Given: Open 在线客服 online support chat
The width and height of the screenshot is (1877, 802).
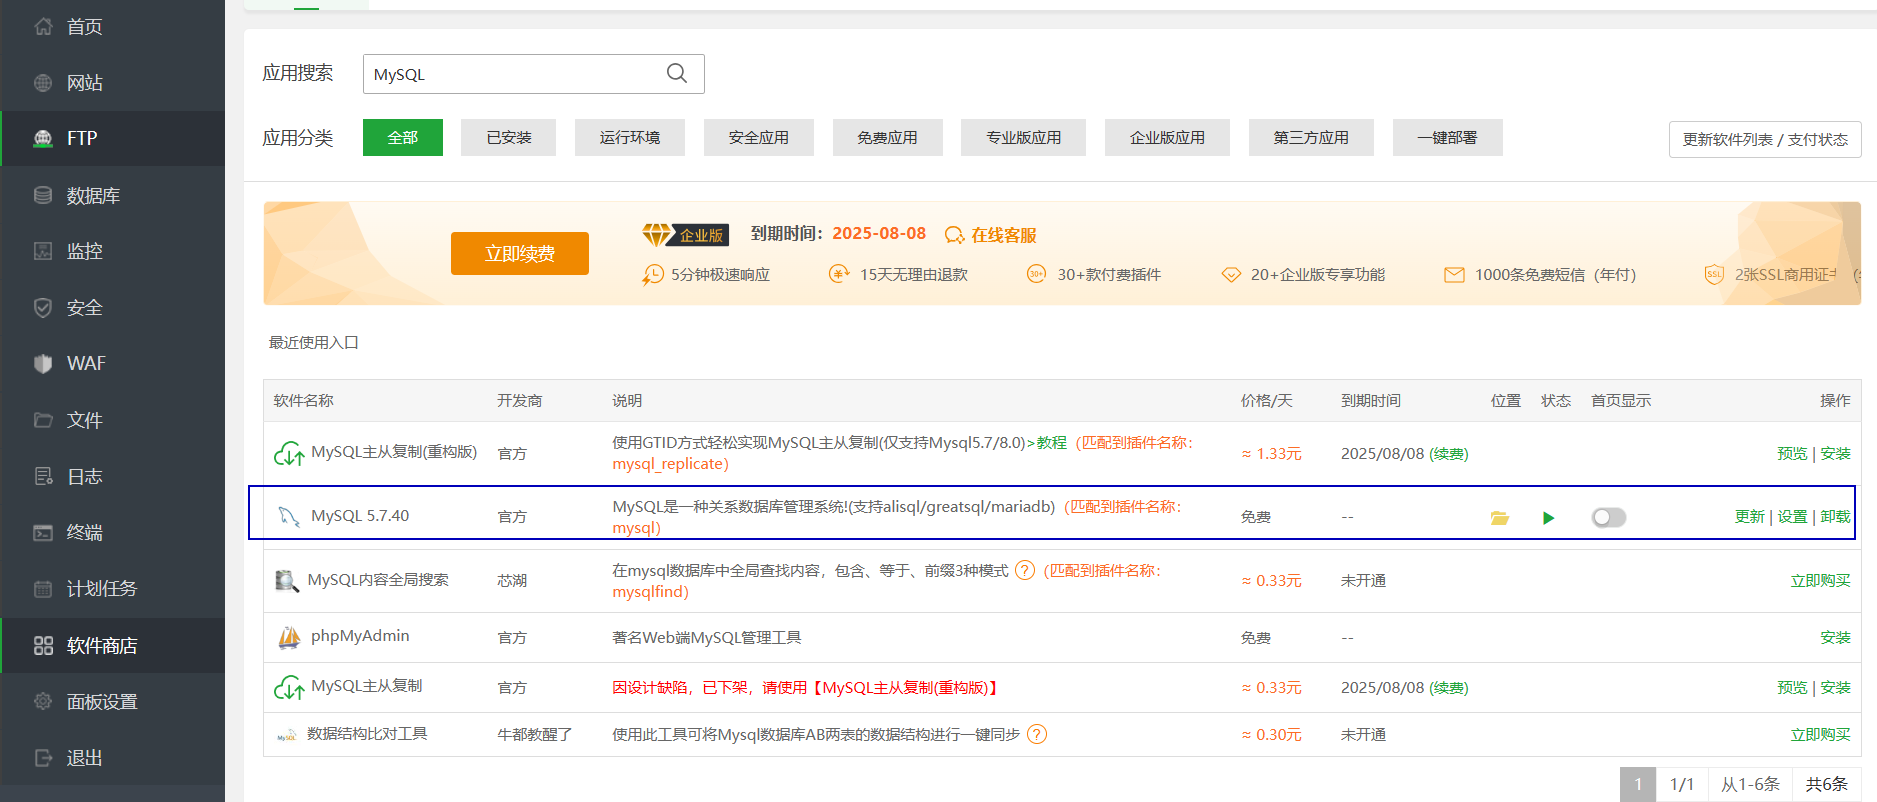Looking at the screenshot, I should (x=991, y=235).
